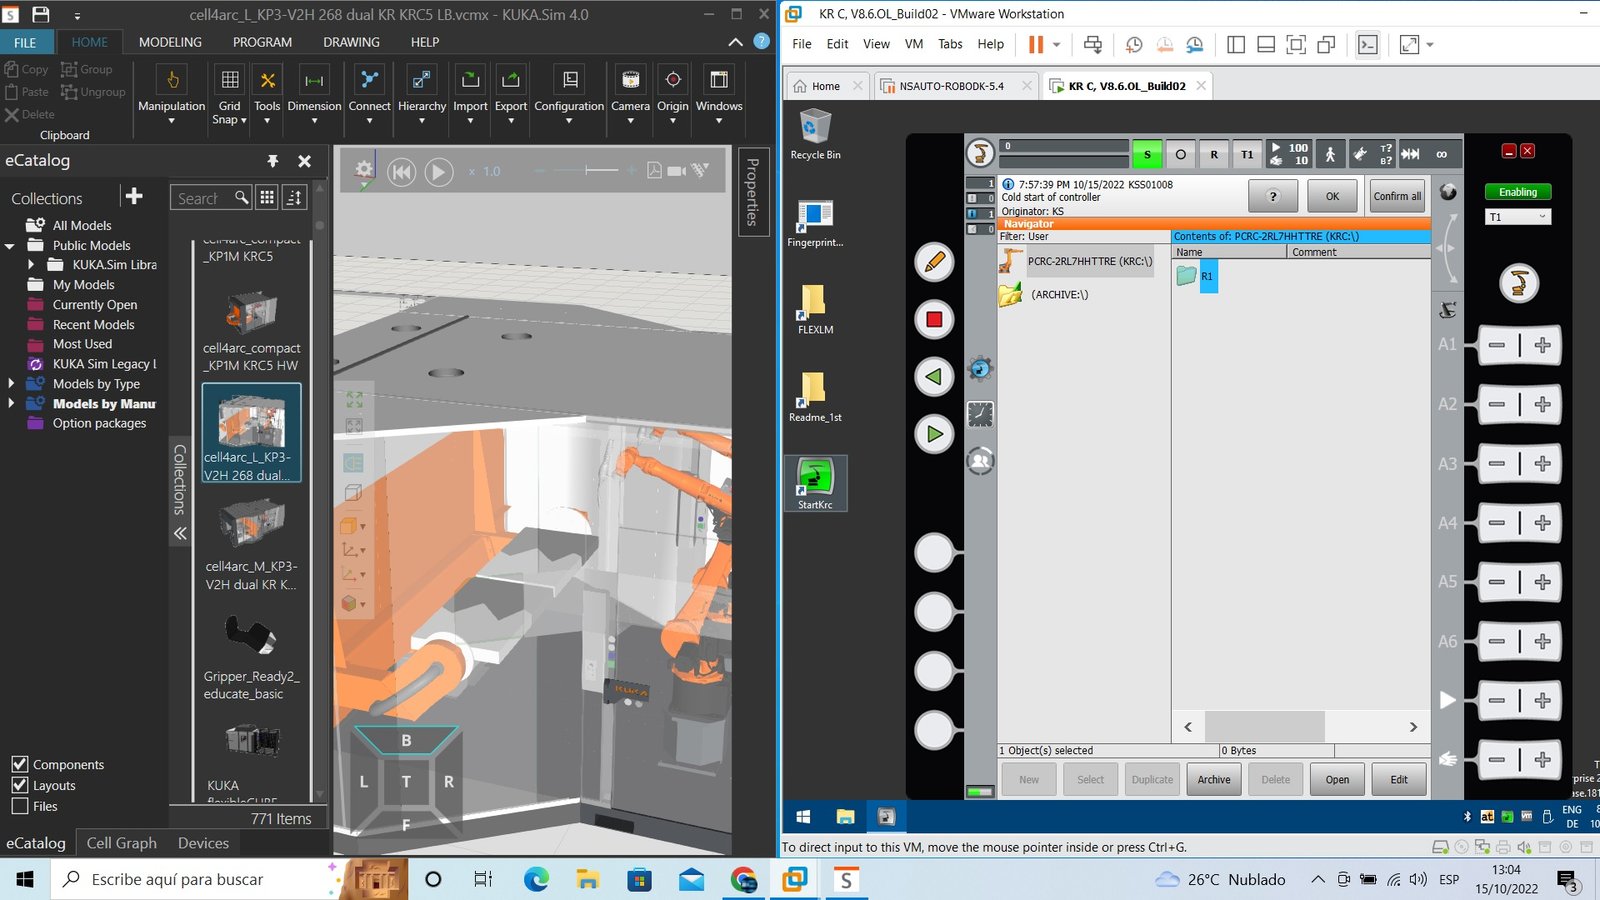Toggle the drives O status button
Viewport: 1600px width, 900px height.
(1181, 154)
